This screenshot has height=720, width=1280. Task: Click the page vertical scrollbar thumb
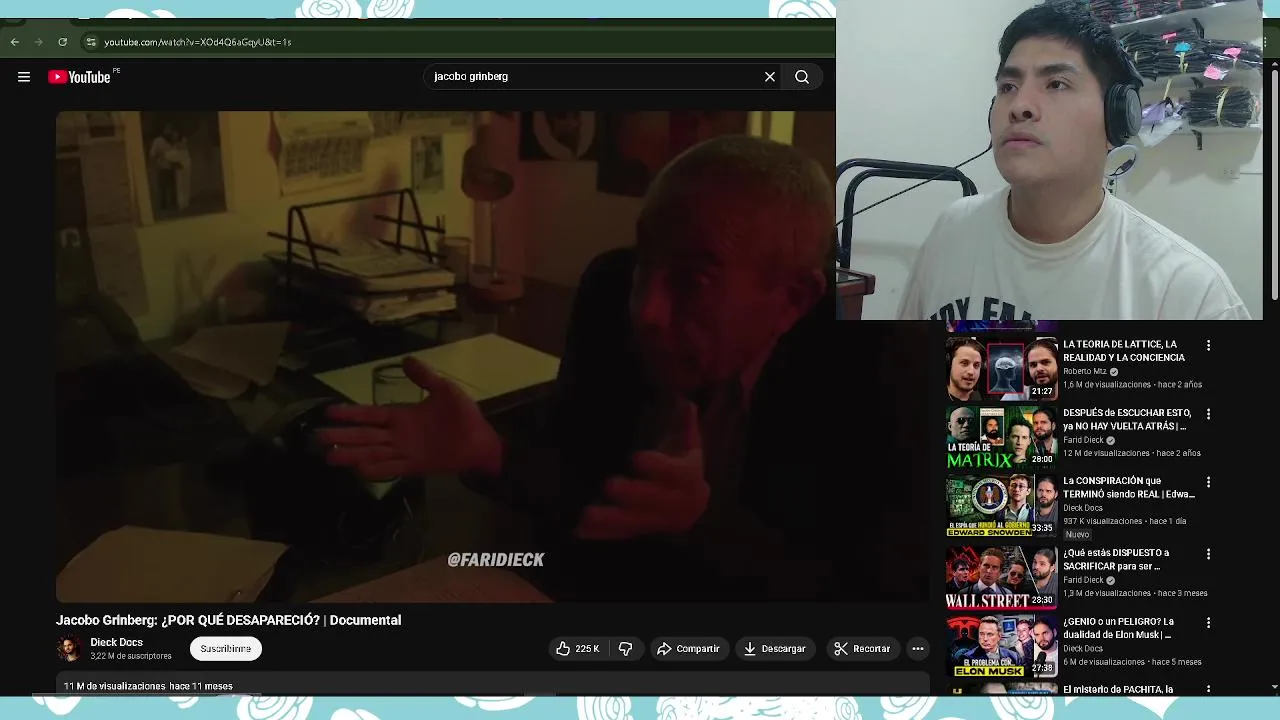[1274, 186]
